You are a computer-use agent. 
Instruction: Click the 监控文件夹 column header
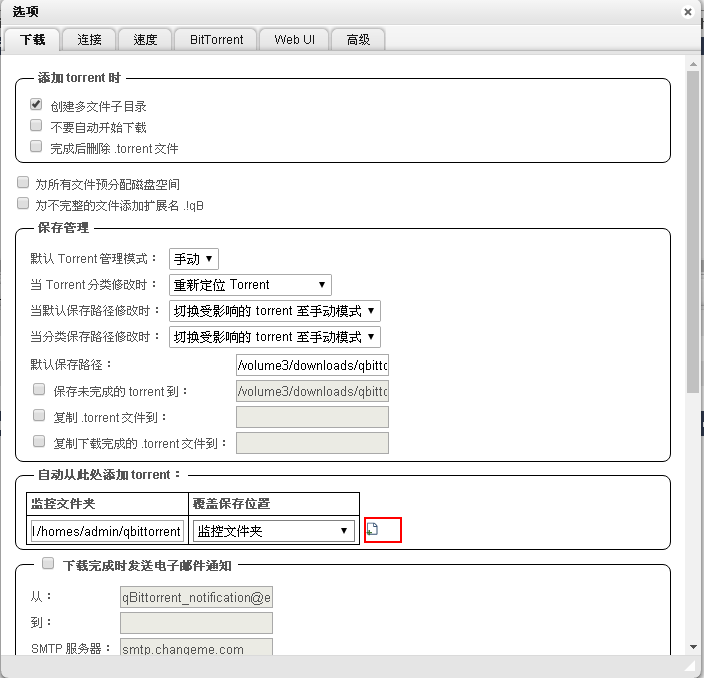pos(107,504)
